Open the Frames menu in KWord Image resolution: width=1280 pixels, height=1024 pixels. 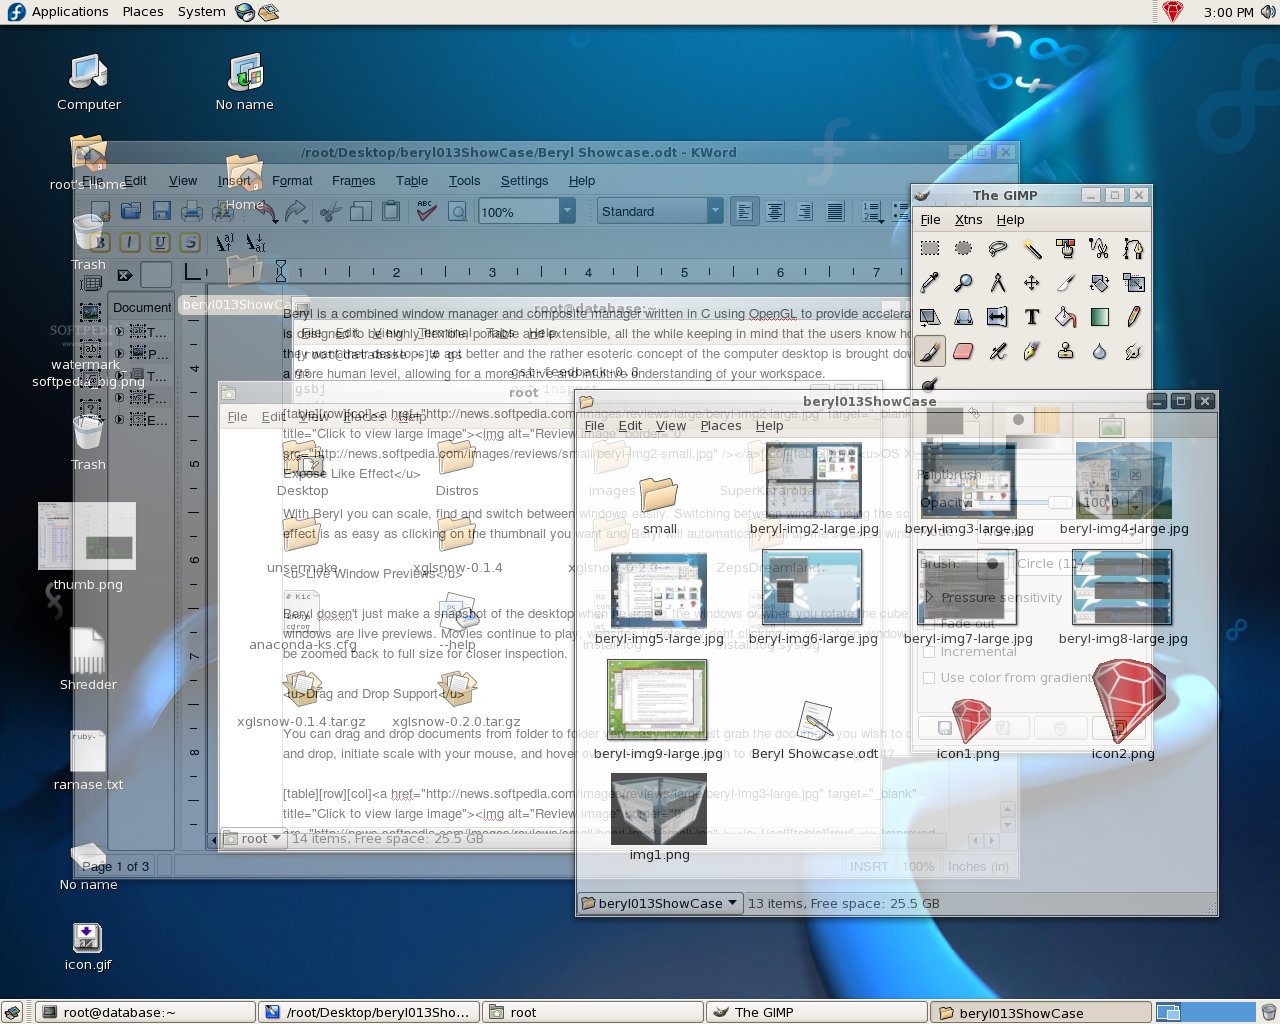pos(354,181)
